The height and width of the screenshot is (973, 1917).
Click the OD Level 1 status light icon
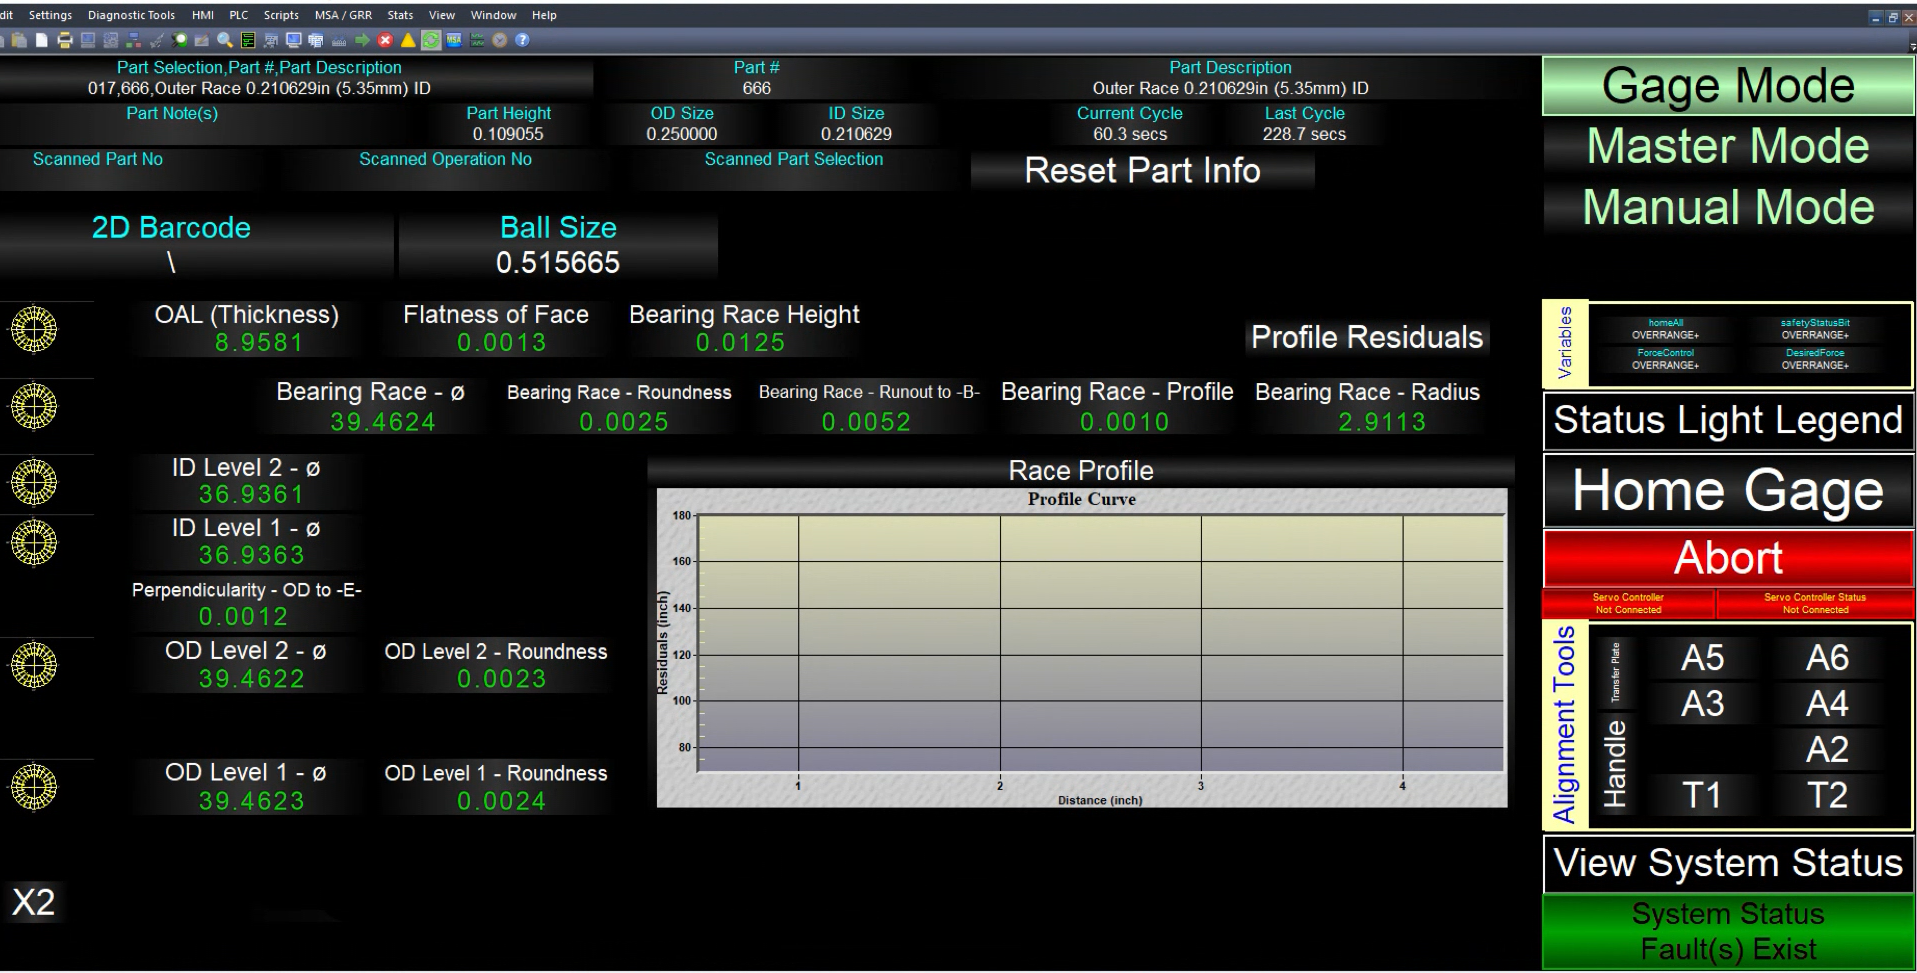34,787
